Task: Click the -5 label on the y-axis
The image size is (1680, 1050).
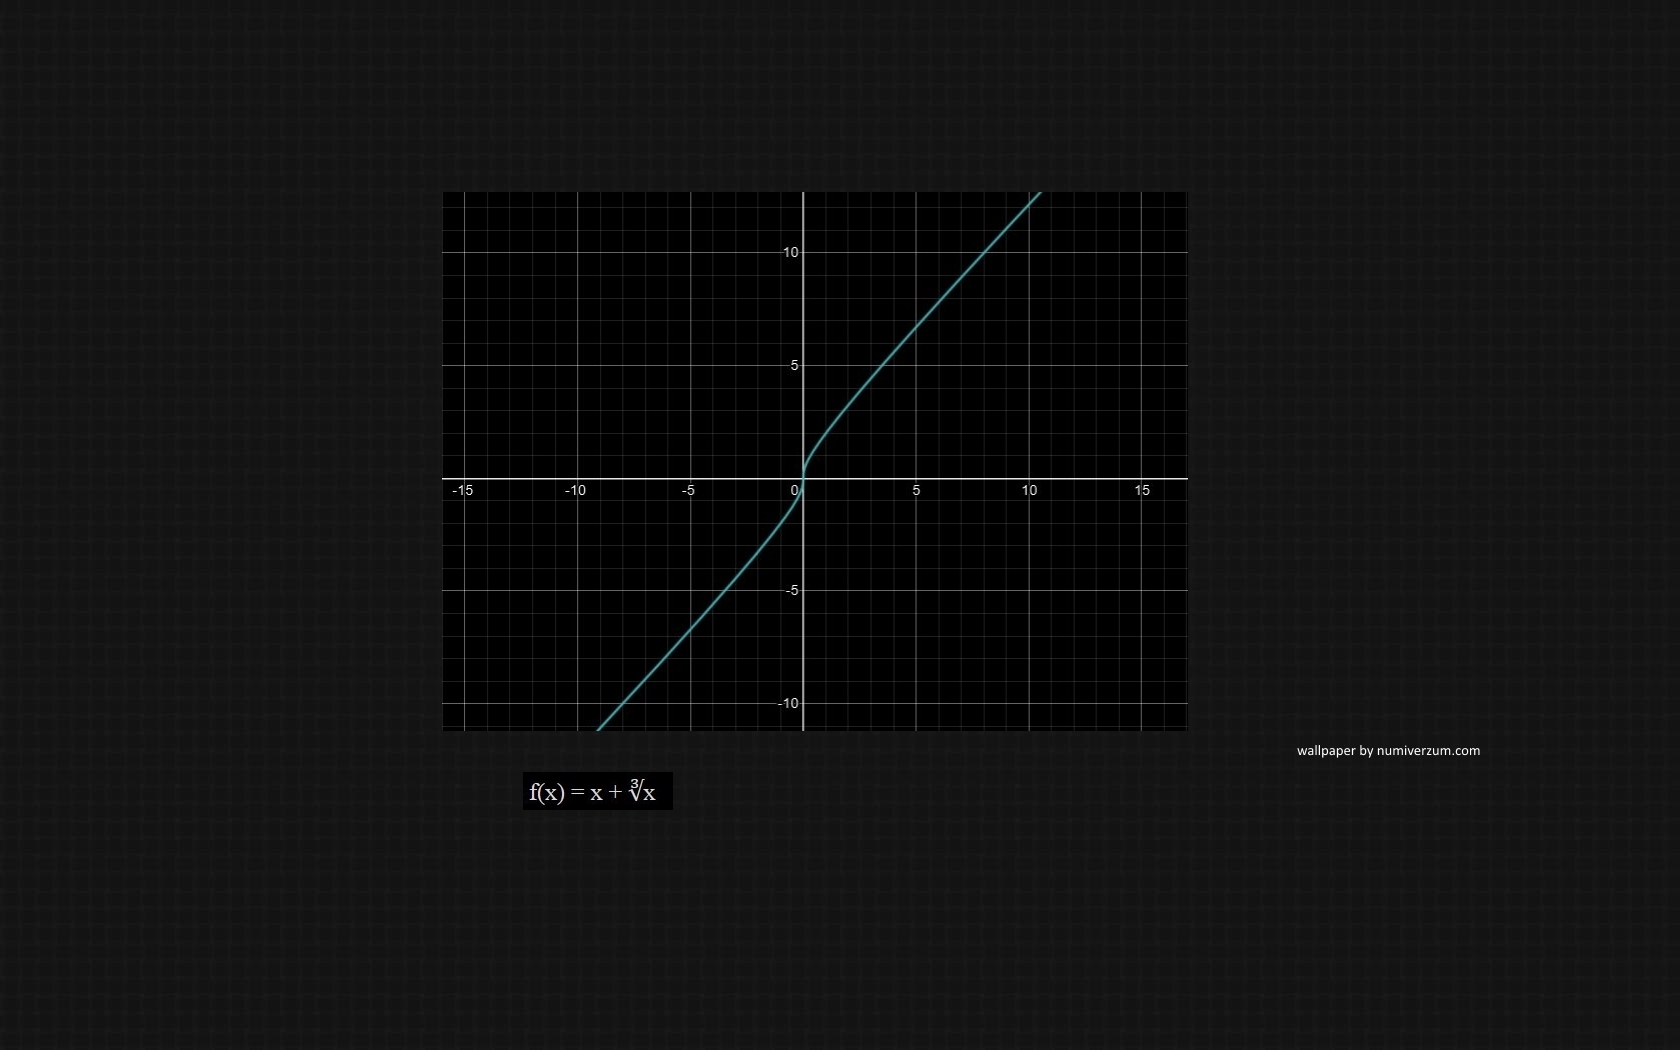Action: [x=792, y=590]
